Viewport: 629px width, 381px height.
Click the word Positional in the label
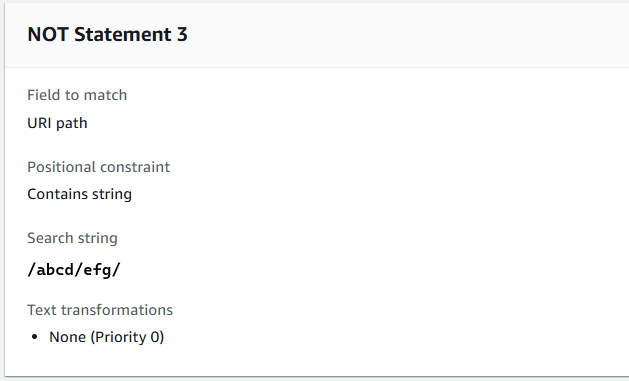(61, 167)
